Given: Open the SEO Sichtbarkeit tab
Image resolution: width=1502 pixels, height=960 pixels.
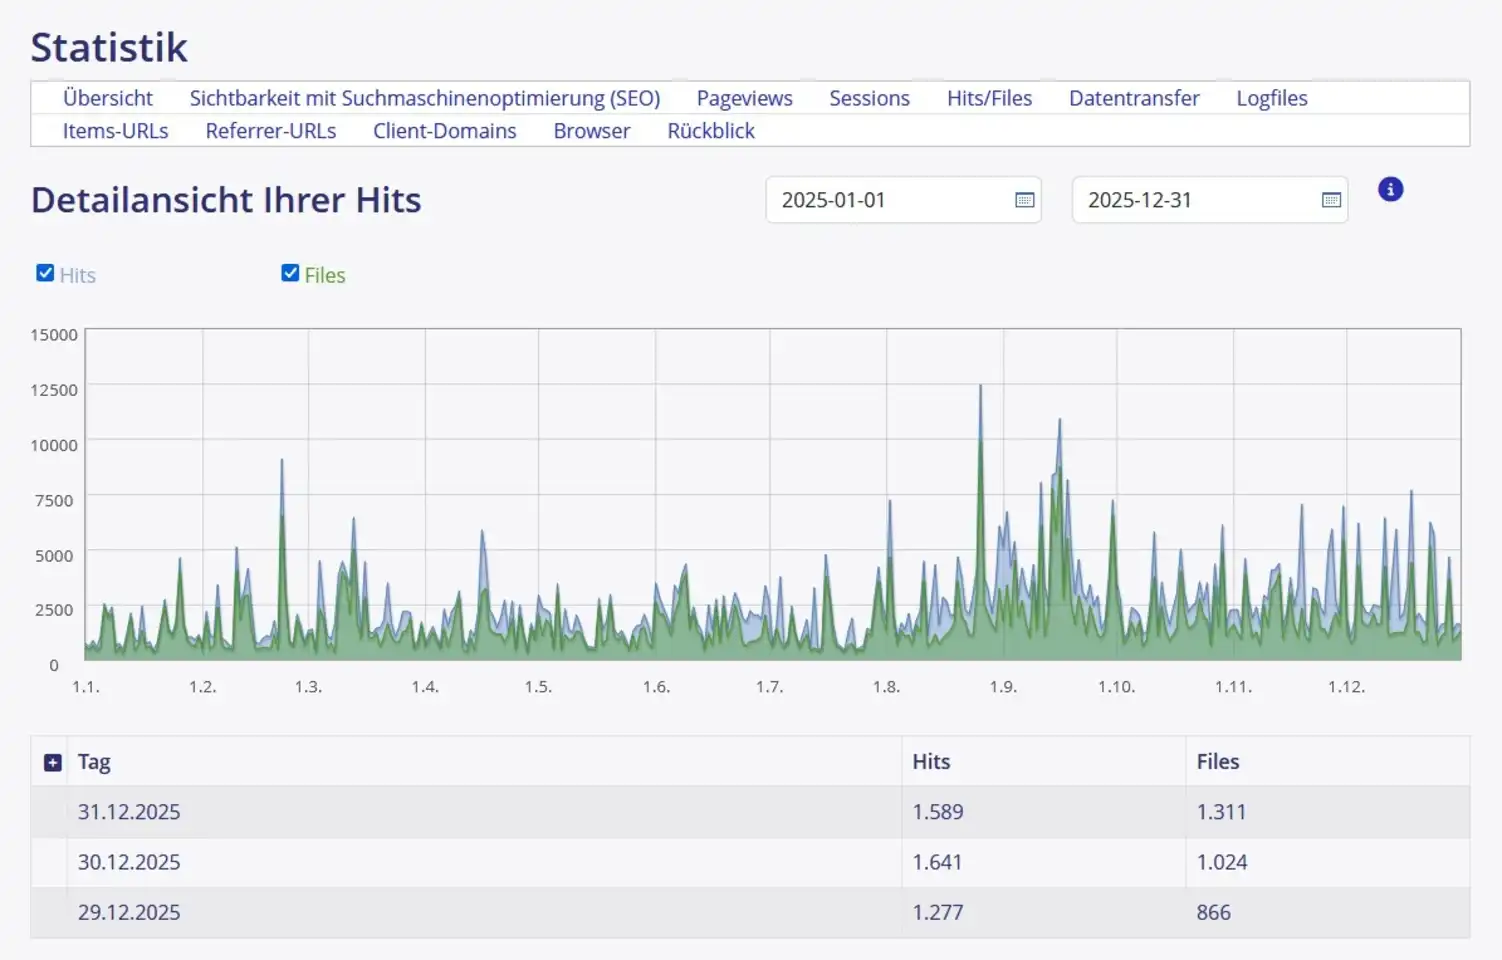Looking at the screenshot, I should (425, 98).
